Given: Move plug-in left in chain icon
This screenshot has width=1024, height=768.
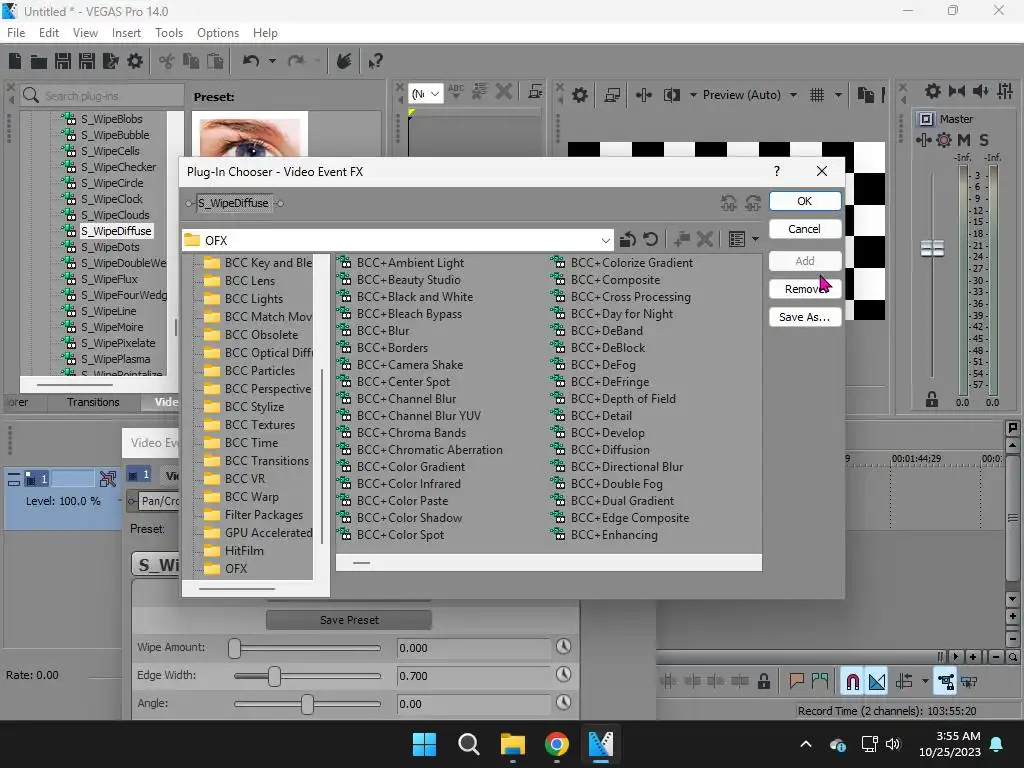Looking at the screenshot, I should (729, 203).
